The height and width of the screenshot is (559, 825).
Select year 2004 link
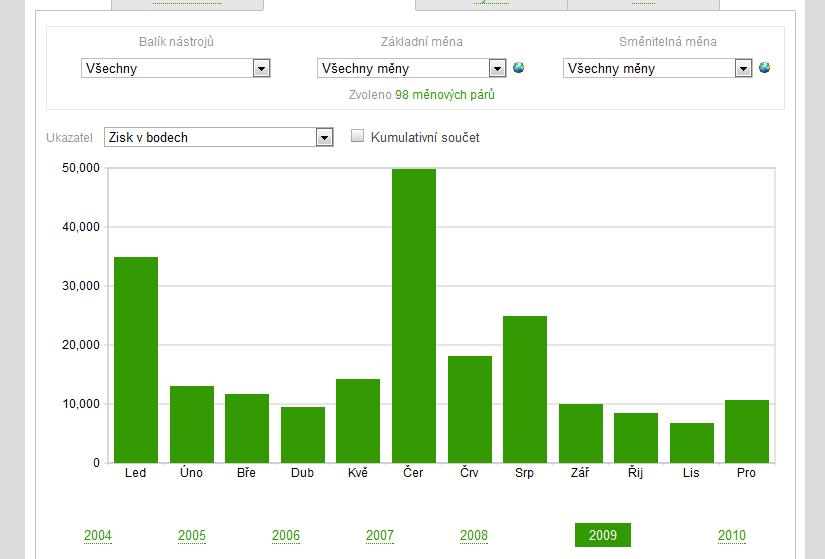[98, 535]
